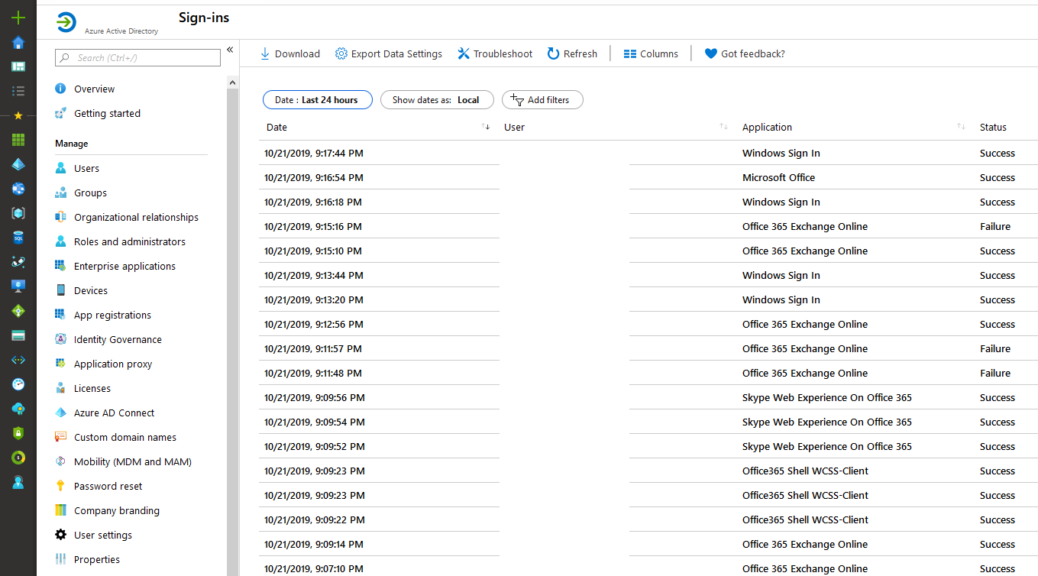The height and width of the screenshot is (576, 1038).
Task: Click the User settings gear icon
Action: click(x=60, y=534)
